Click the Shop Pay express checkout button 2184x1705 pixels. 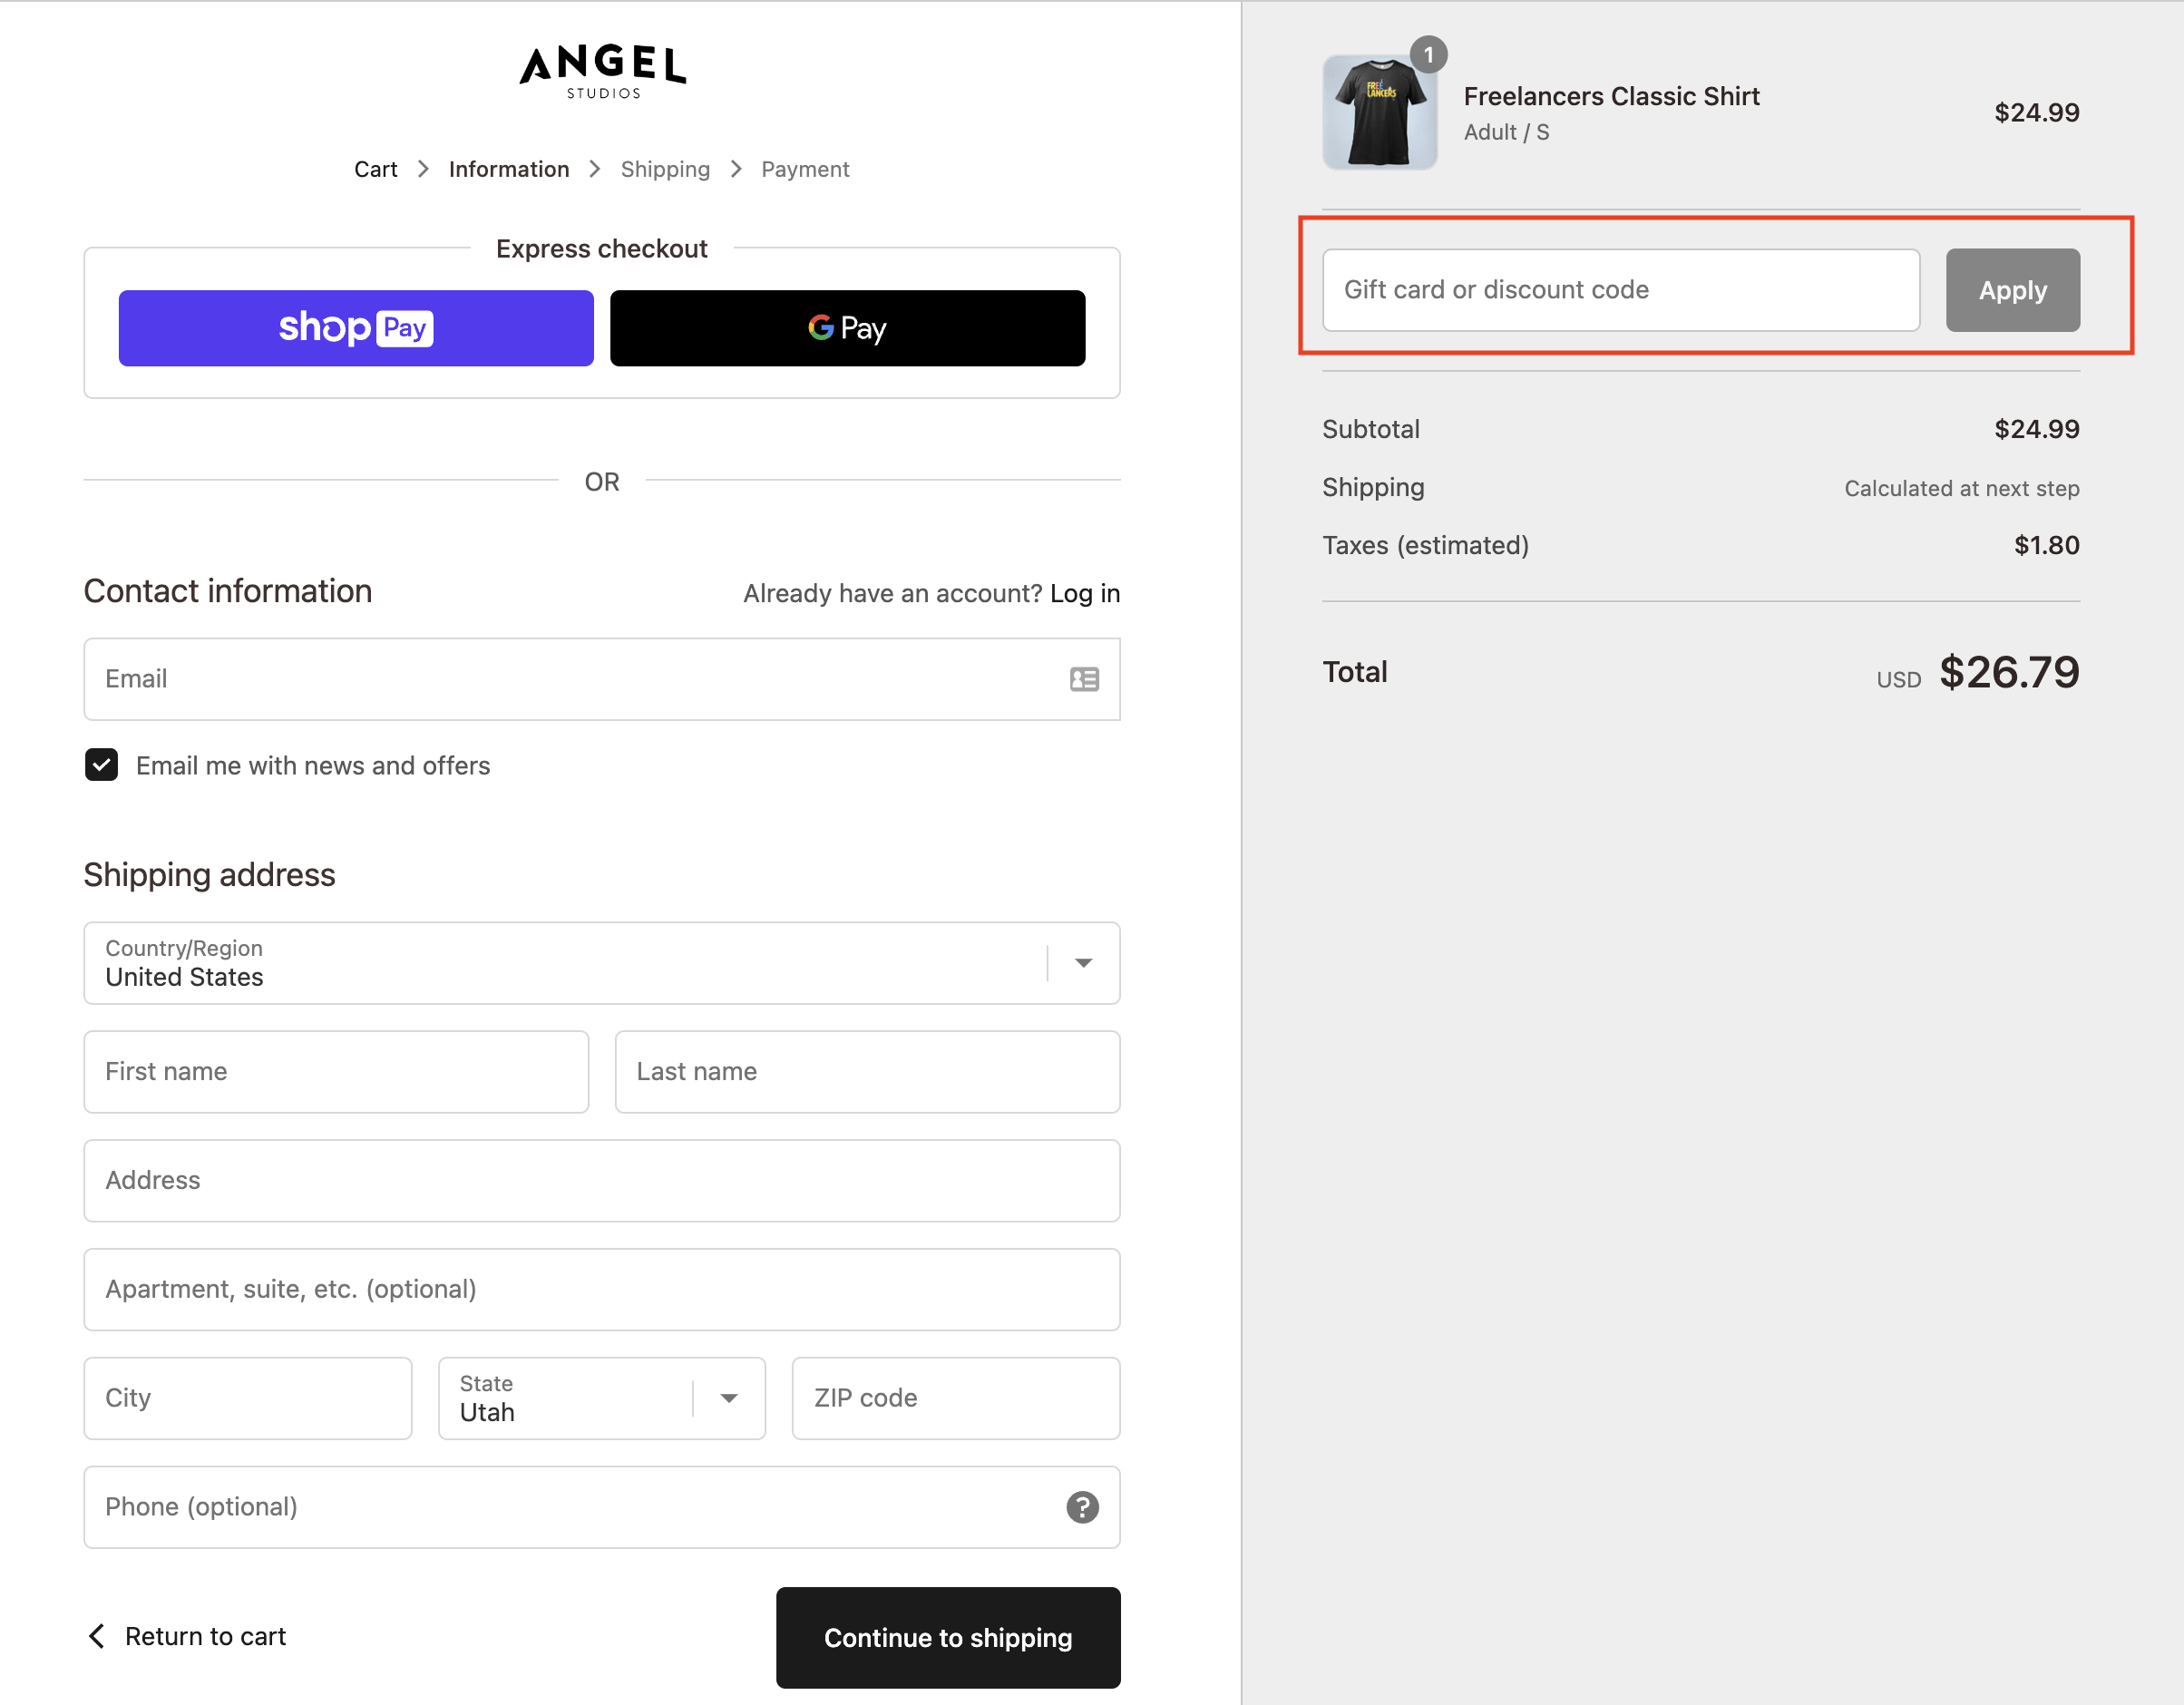point(355,326)
